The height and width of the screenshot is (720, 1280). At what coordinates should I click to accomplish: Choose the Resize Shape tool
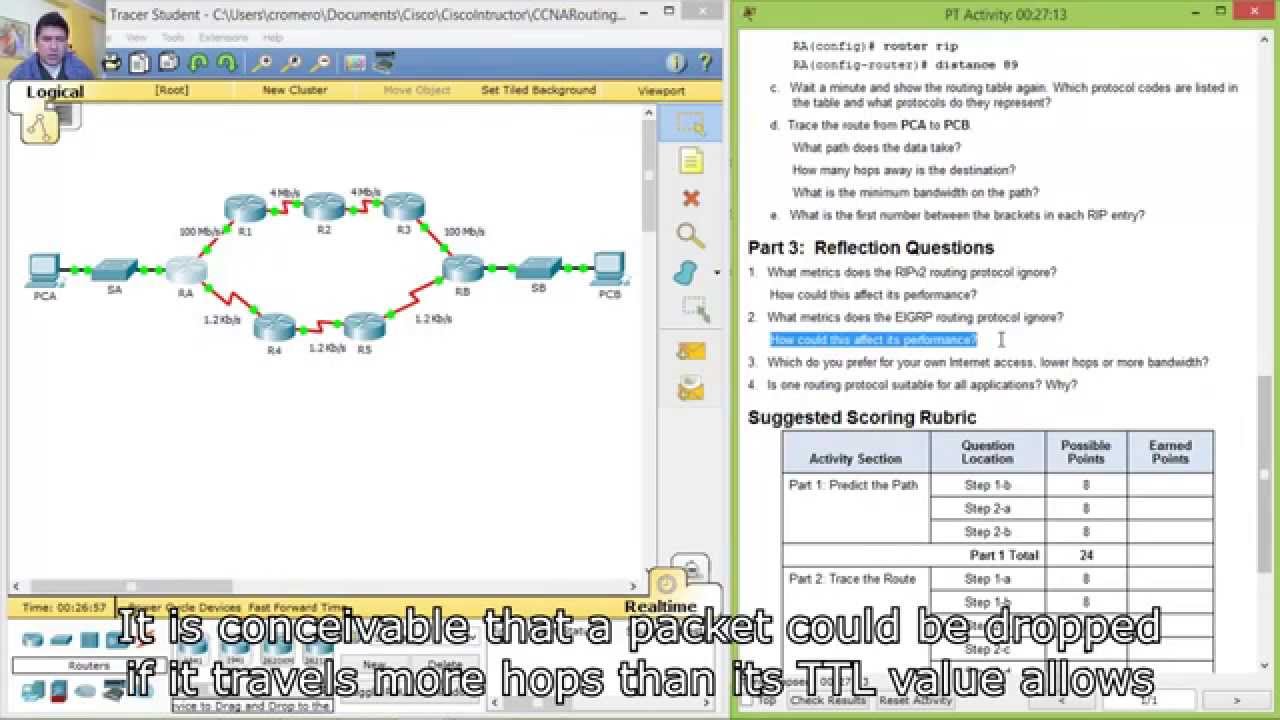695,309
